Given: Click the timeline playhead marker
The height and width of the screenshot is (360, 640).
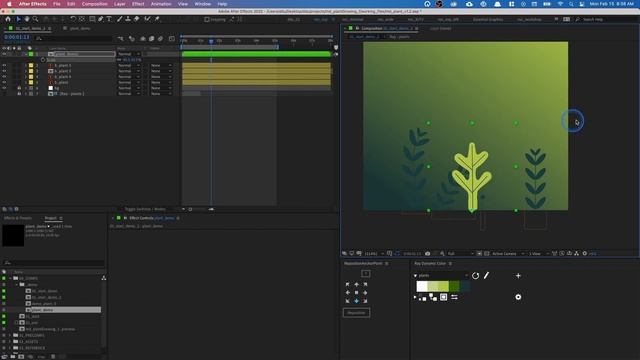Looking at the screenshot, I should [x=211, y=41].
